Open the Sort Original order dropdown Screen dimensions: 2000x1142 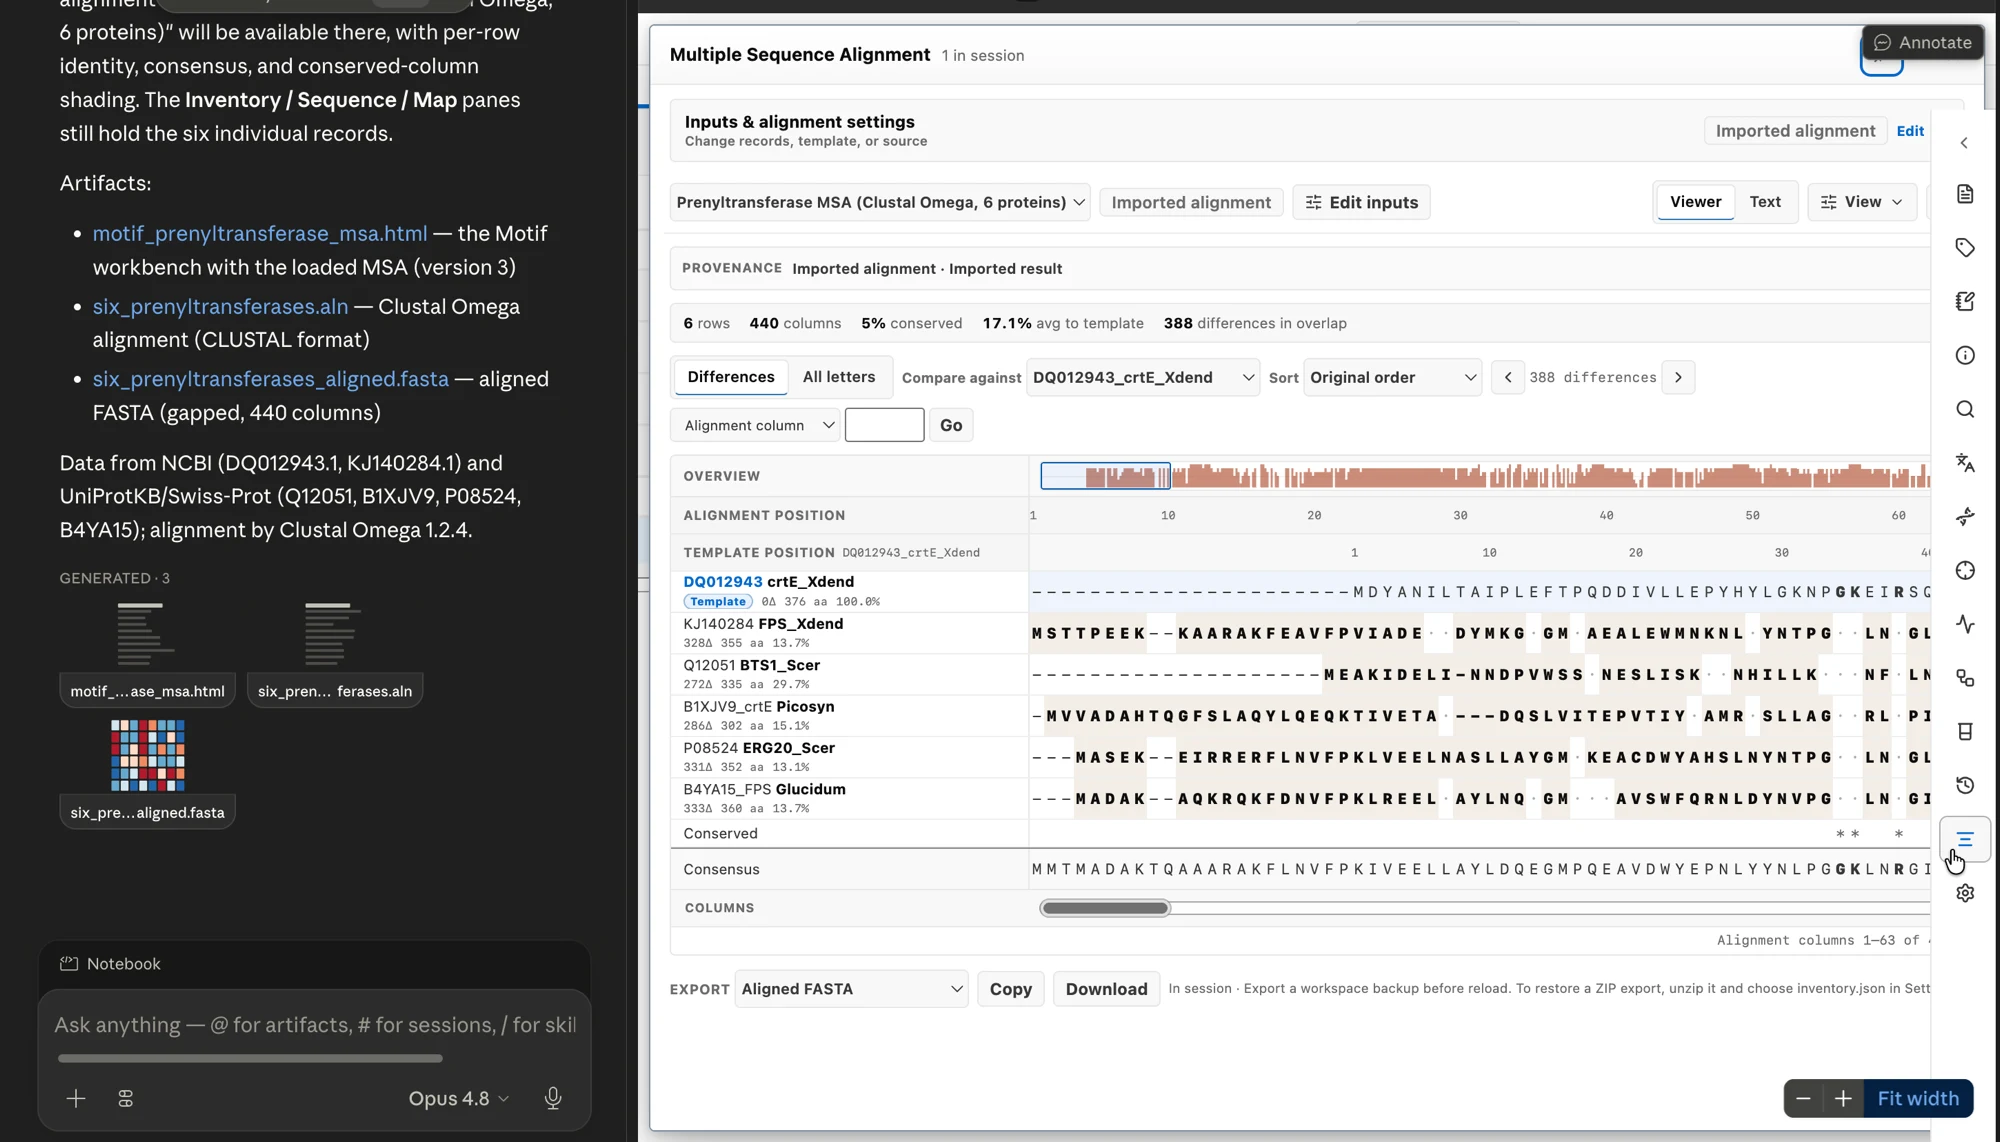[x=1393, y=377]
